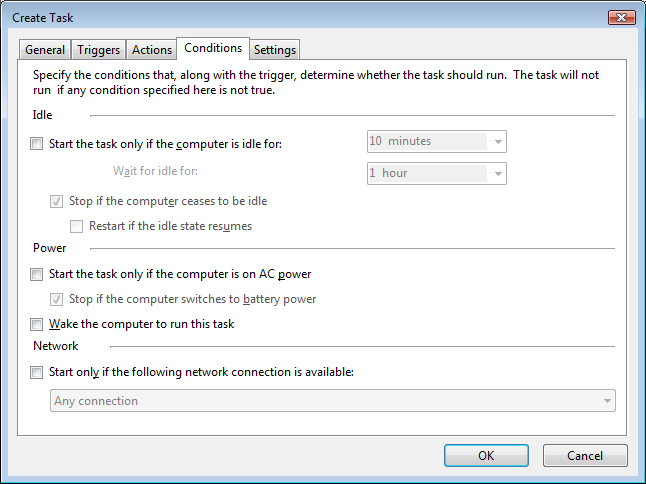The height and width of the screenshot is (484, 646).
Task: Close the Create Task dialog window
Action: click(x=622, y=17)
